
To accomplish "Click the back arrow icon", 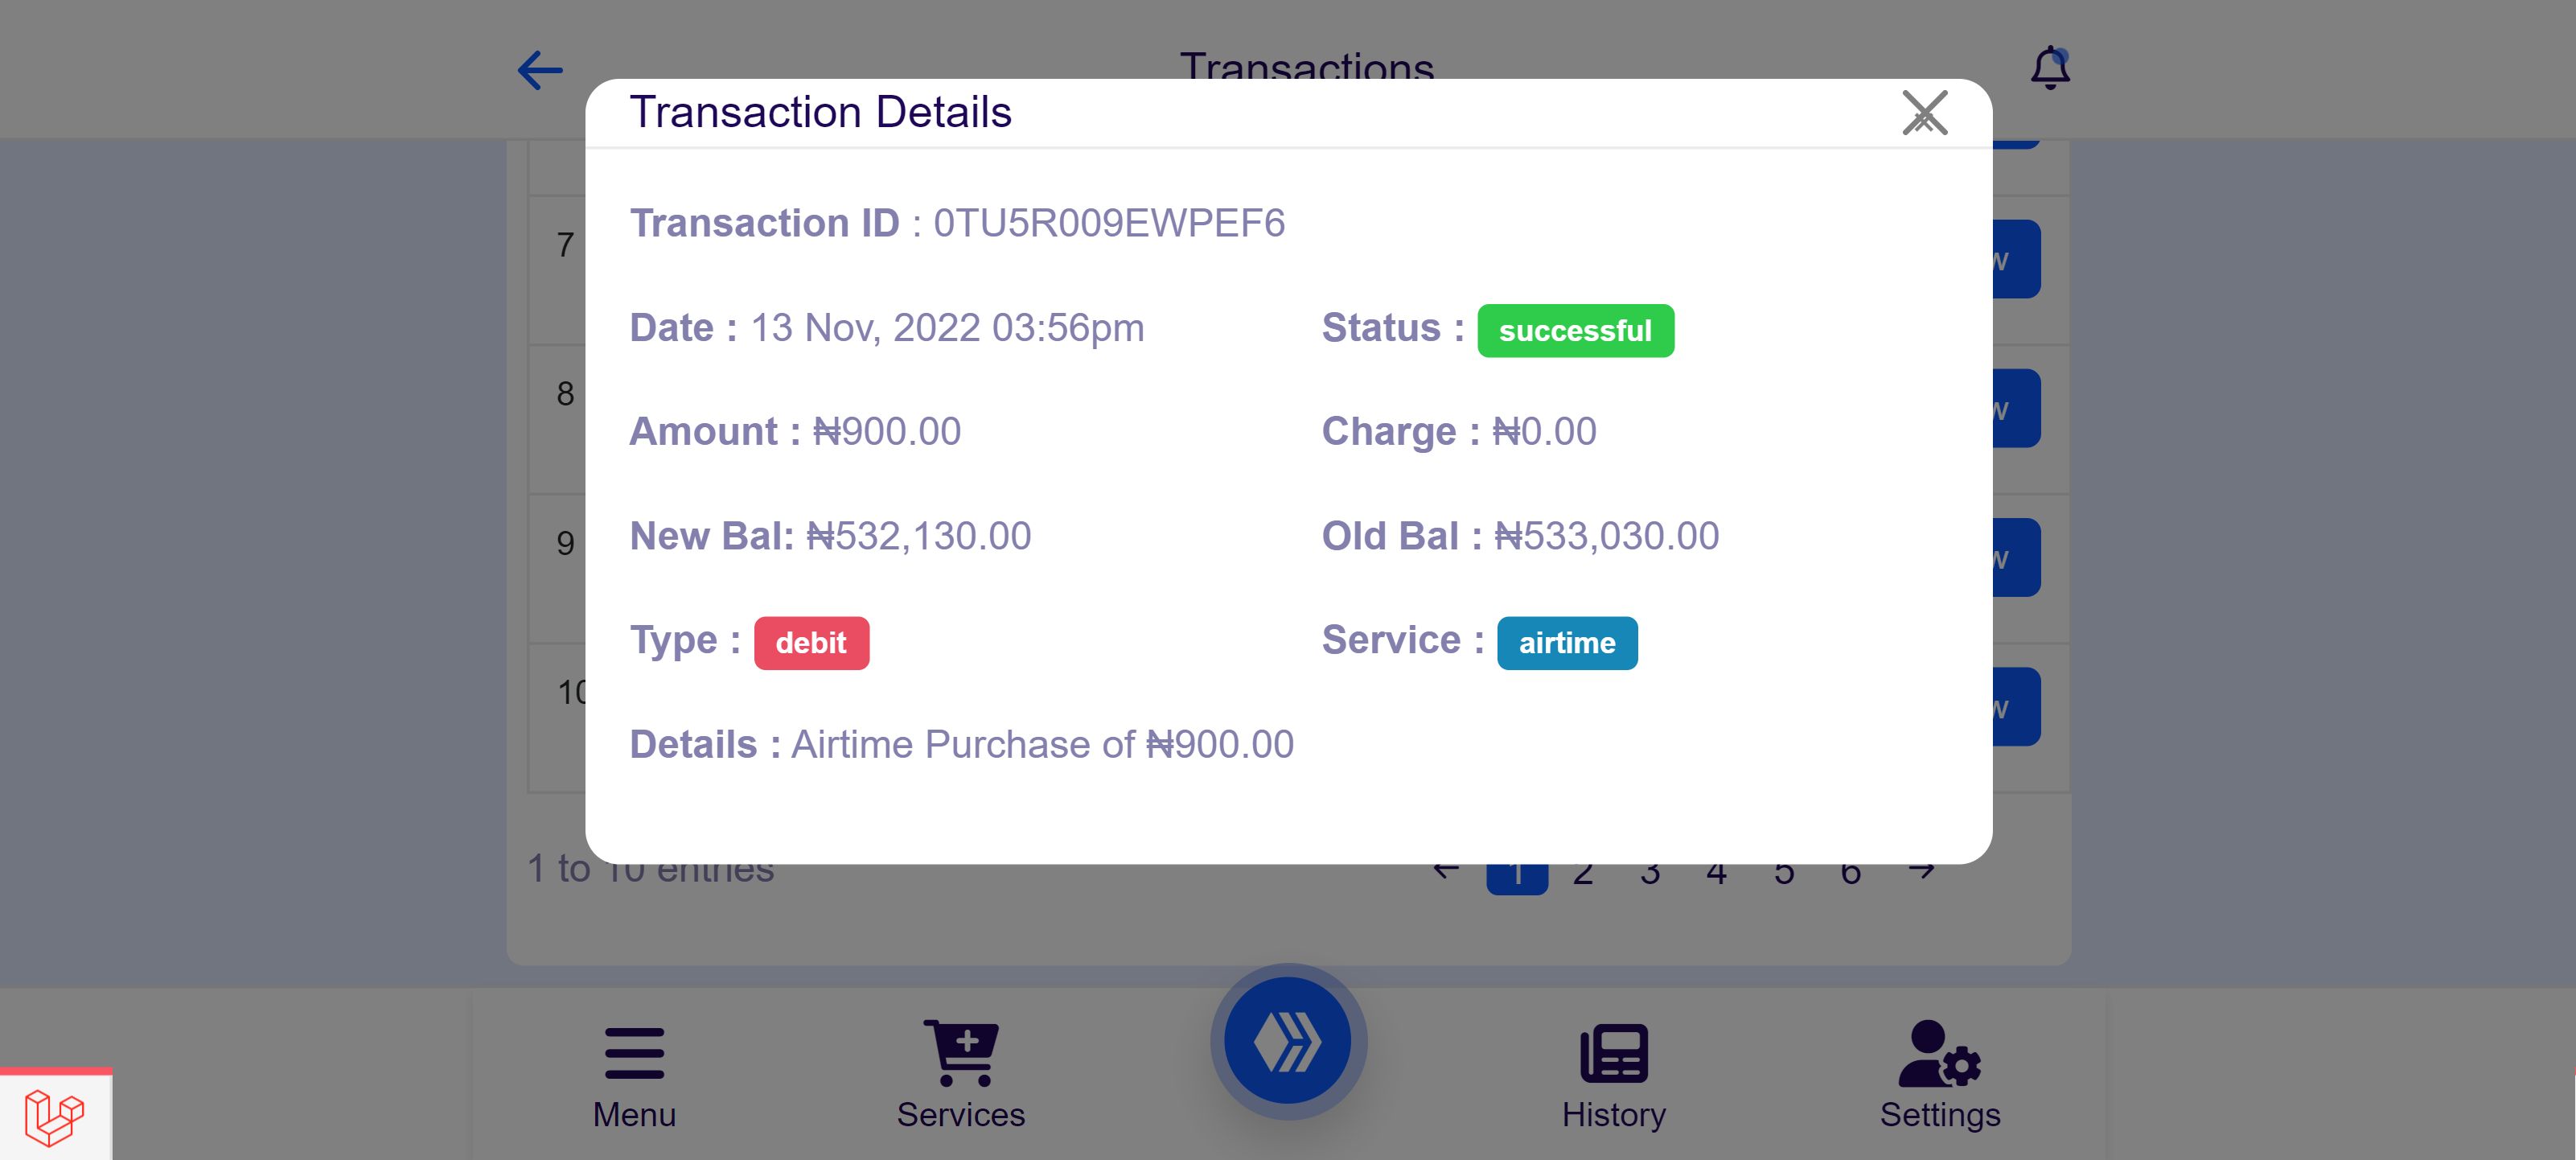I will click(540, 70).
